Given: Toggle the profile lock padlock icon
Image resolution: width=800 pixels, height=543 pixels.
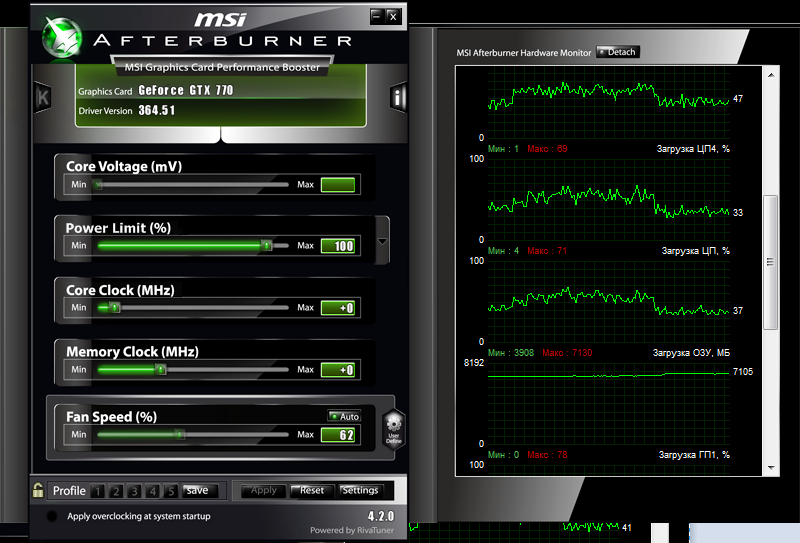Looking at the screenshot, I should 38,490.
